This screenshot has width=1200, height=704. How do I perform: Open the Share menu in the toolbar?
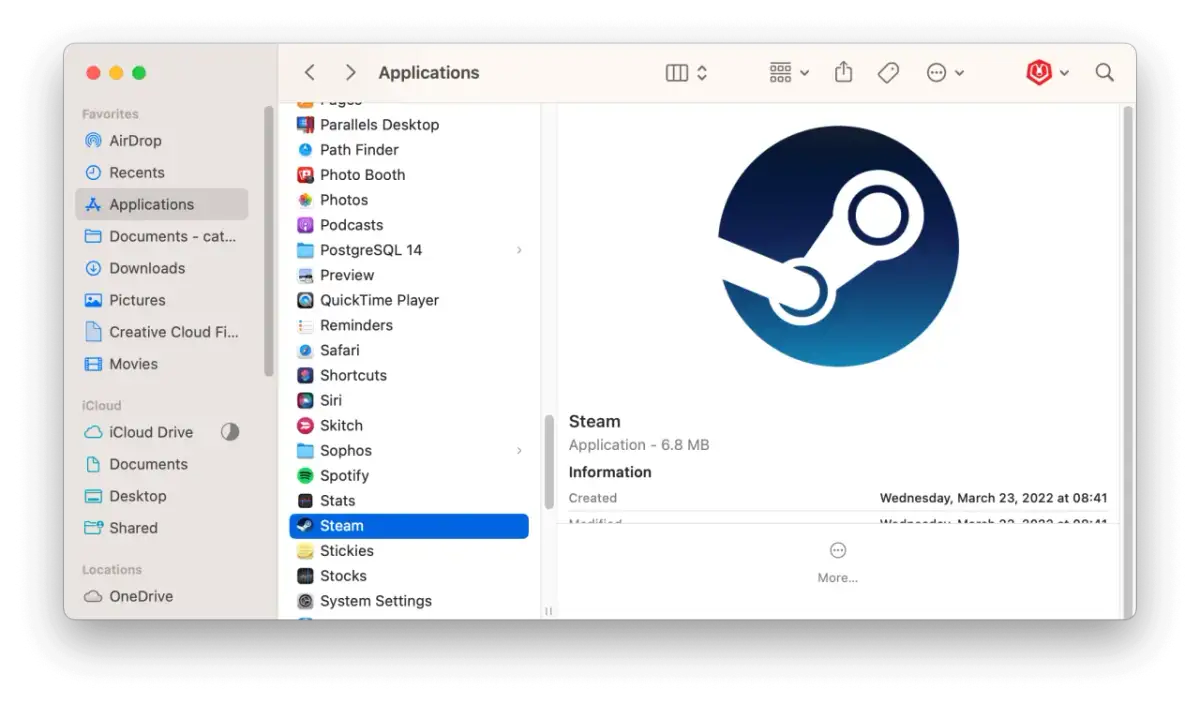pyautogui.click(x=843, y=72)
